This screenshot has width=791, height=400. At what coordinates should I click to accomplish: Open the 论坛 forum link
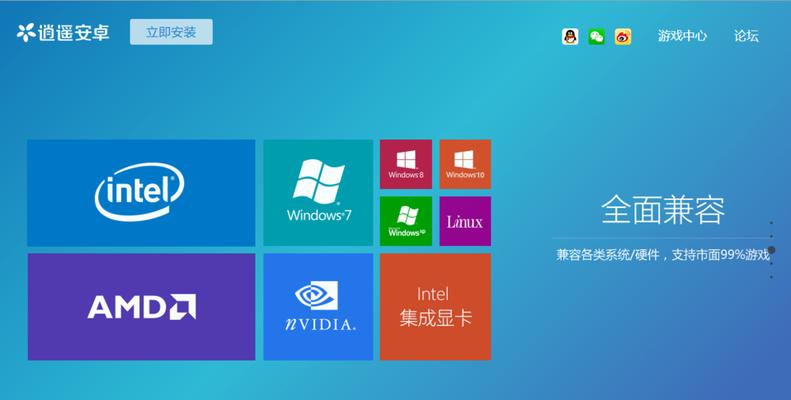(x=746, y=36)
